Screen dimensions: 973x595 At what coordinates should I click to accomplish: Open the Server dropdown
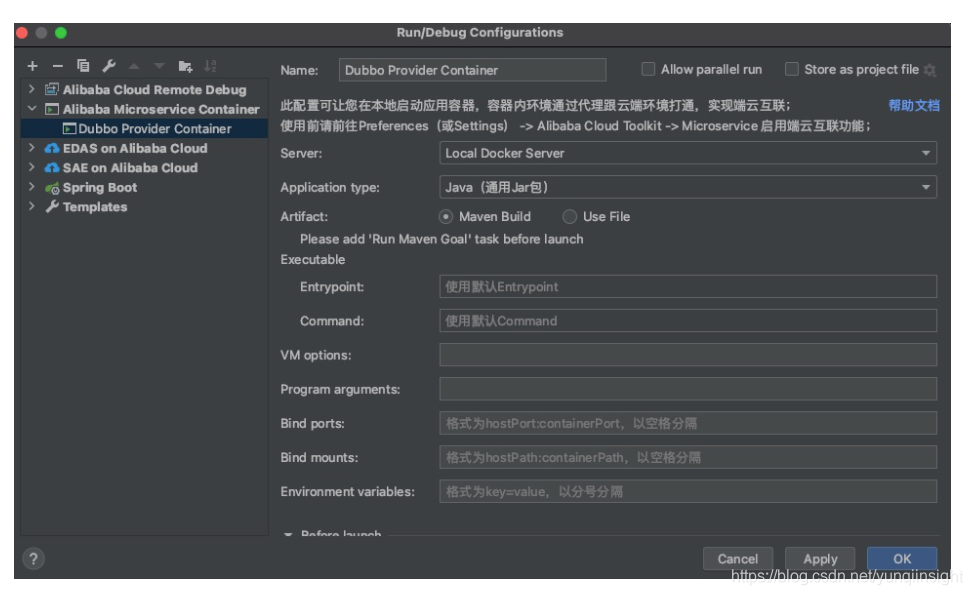click(688, 153)
